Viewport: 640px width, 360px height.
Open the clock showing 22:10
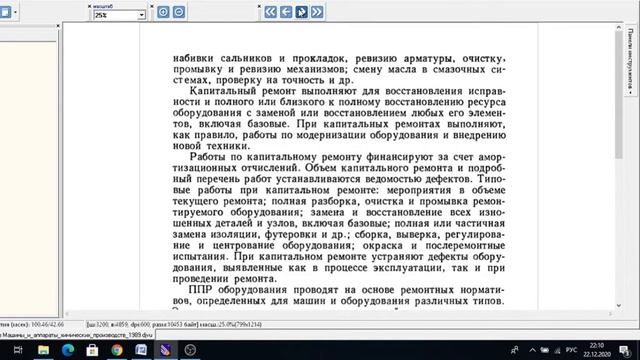coord(597,350)
